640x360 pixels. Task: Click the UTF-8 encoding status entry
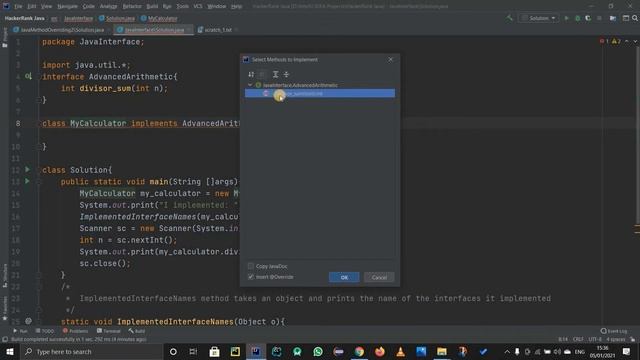[595, 339]
